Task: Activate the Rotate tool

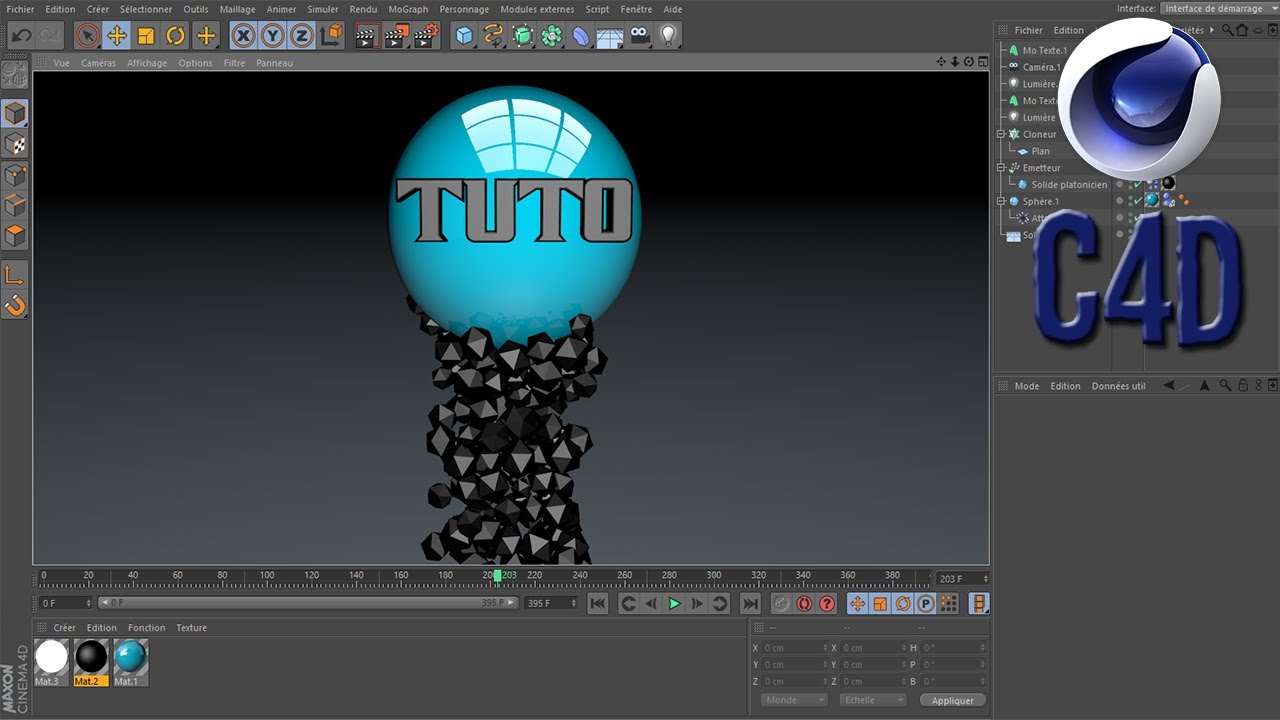Action: [176, 36]
